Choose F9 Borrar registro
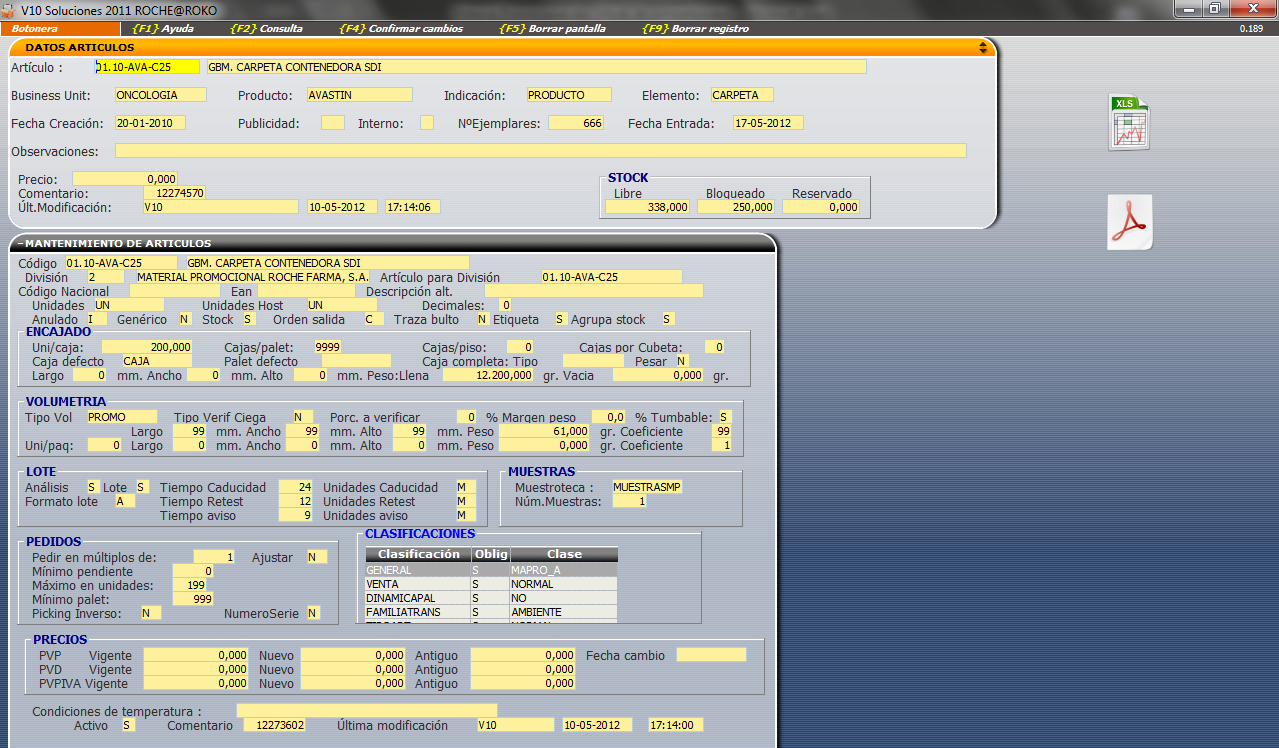 [x=695, y=29]
